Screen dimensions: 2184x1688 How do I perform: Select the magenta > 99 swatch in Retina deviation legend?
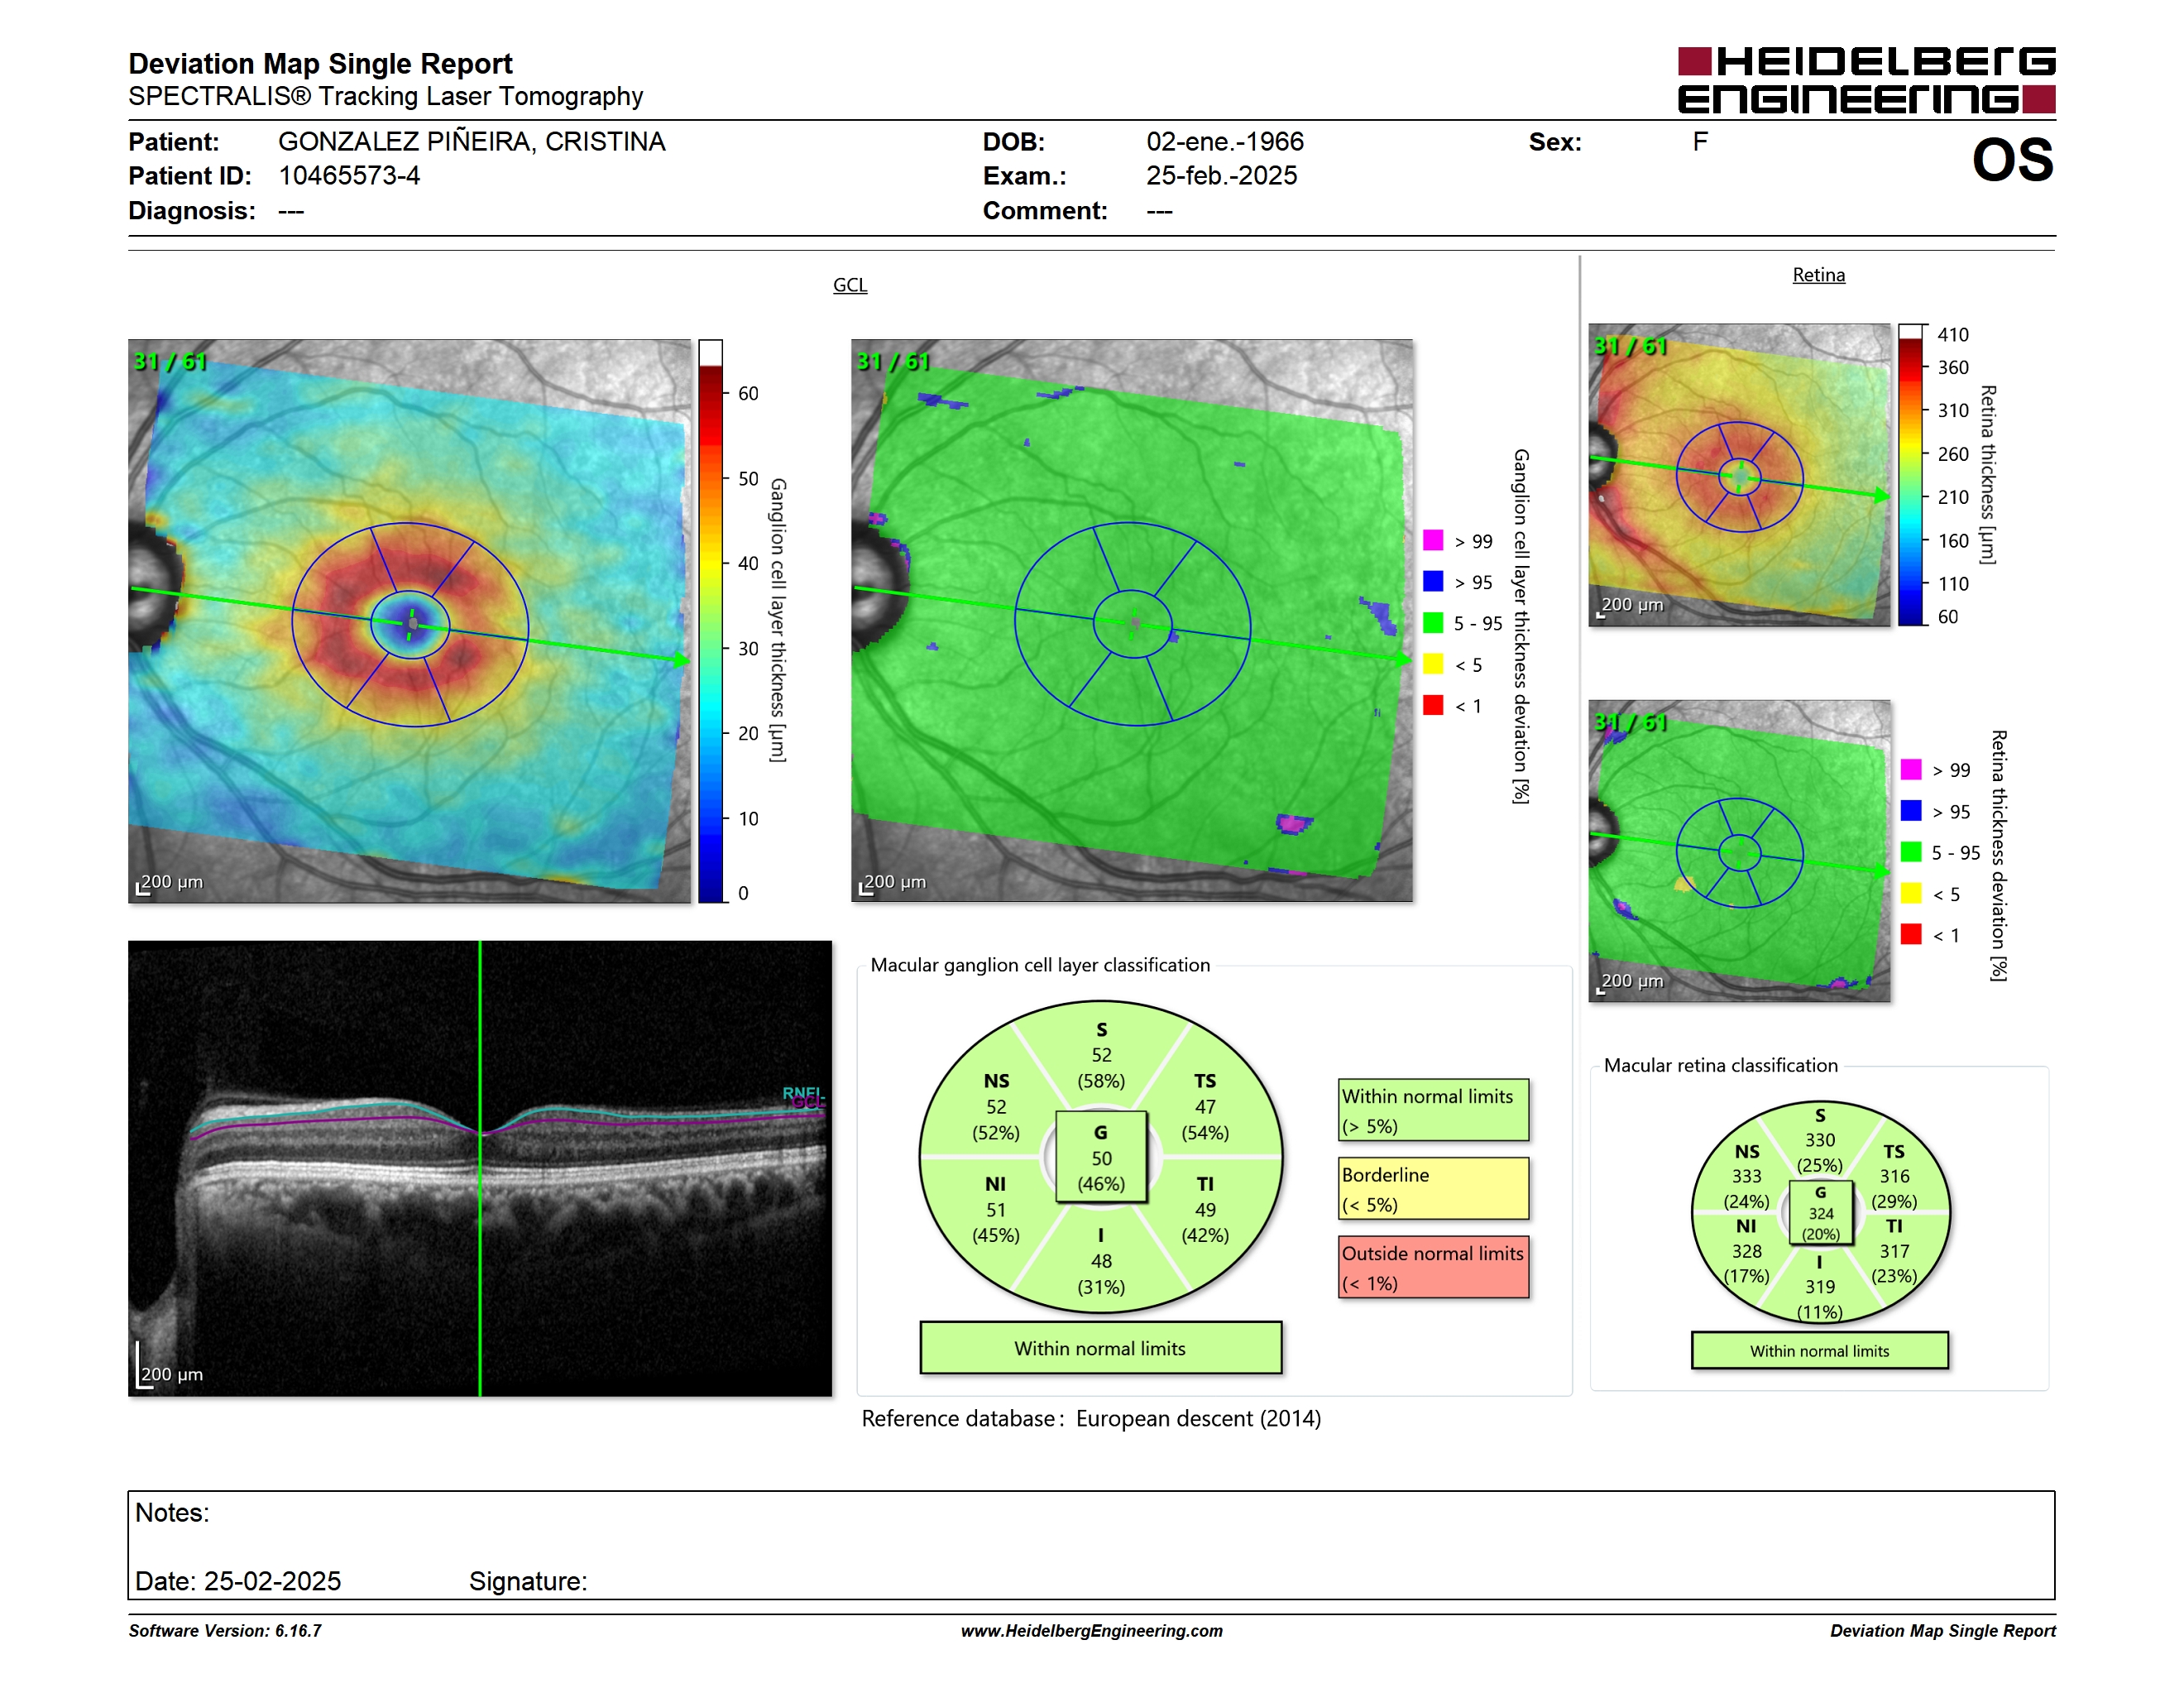point(1911,769)
